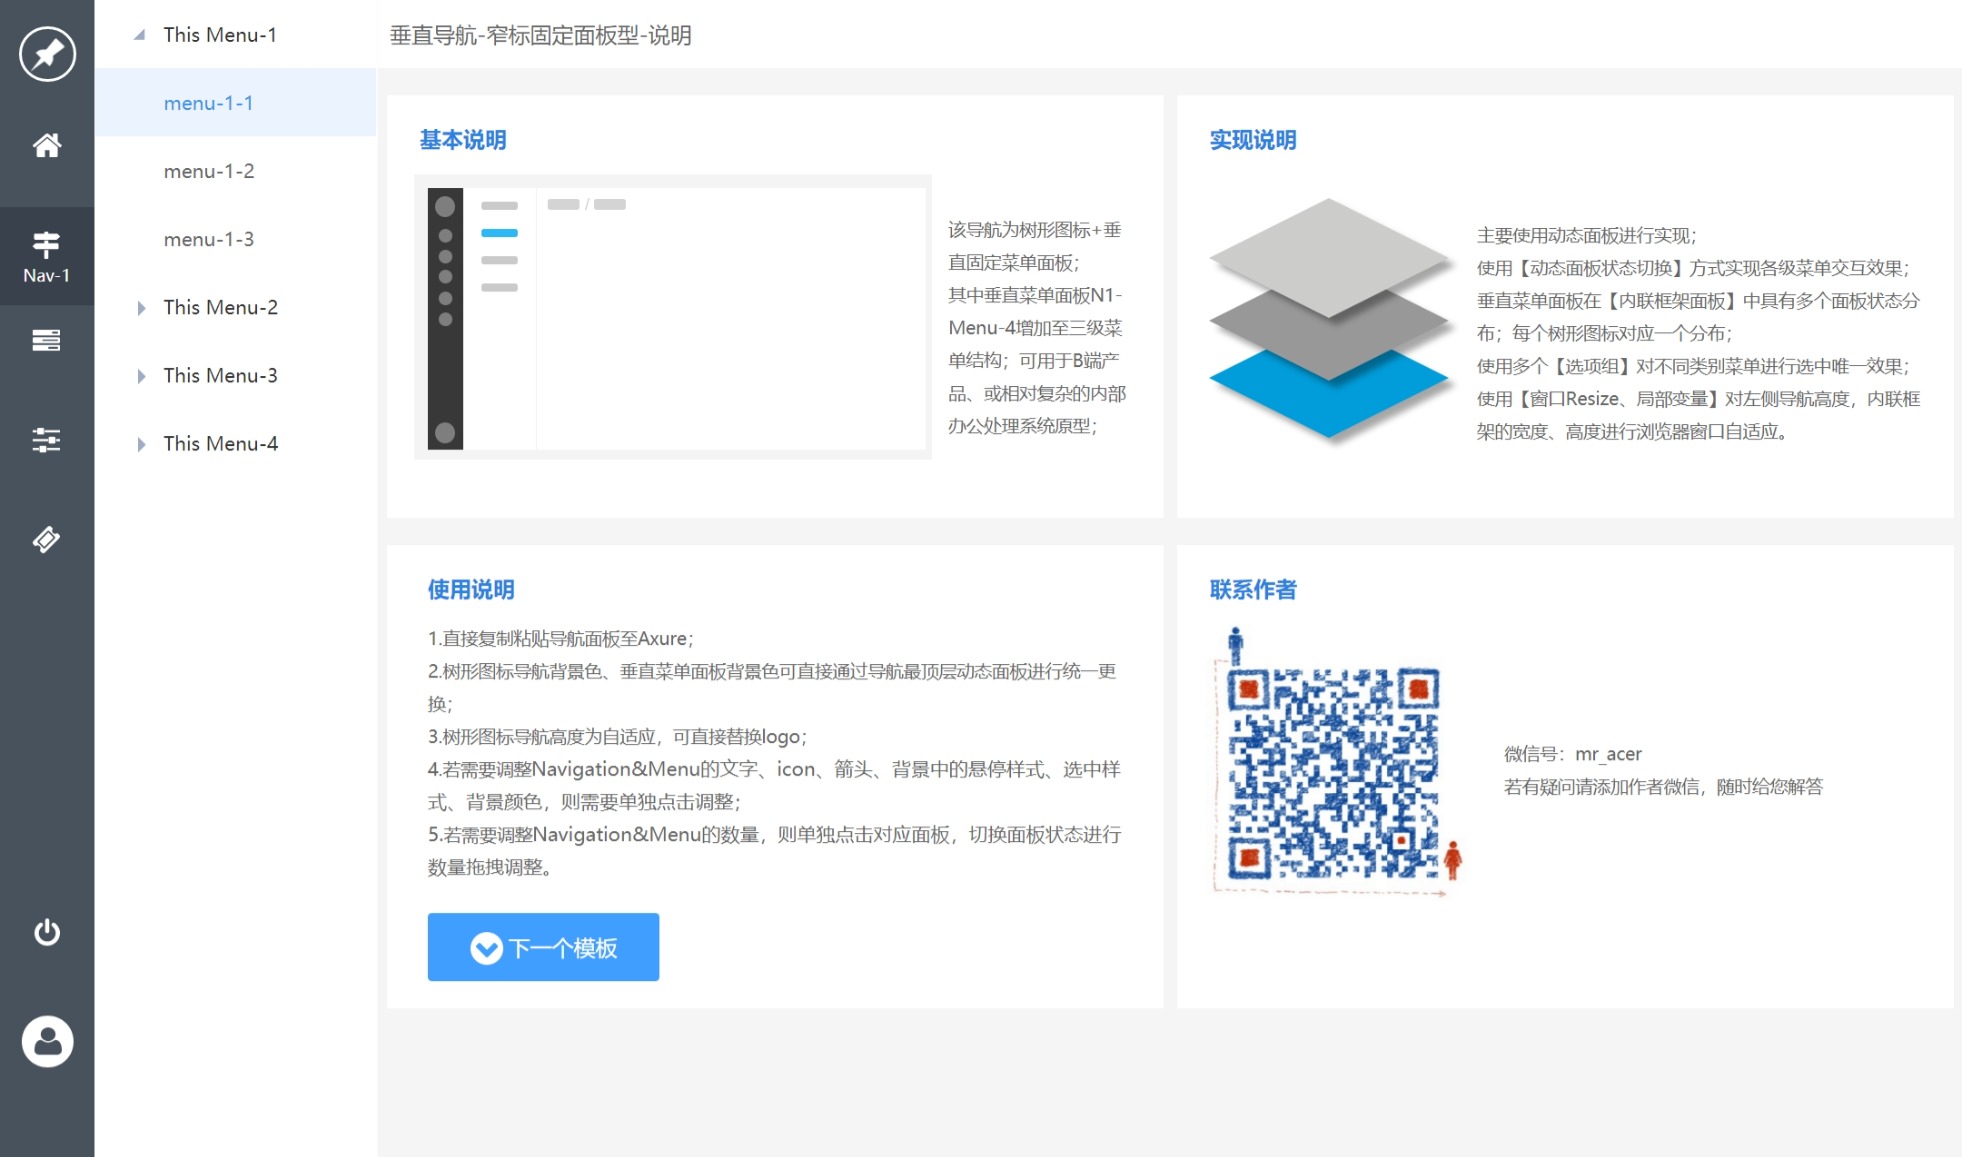The height and width of the screenshot is (1157, 1962).
Task: Select menu-1-1 item
Action: [235, 103]
